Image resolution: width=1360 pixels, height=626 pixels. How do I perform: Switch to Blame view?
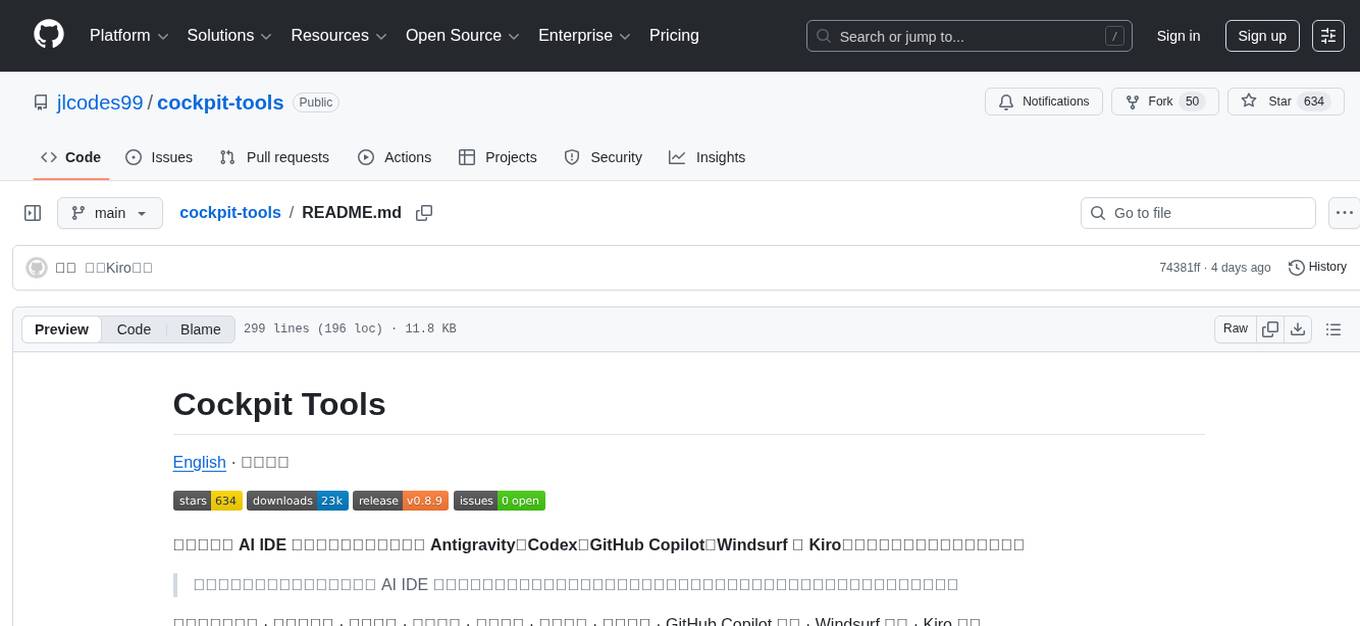pyautogui.click(x=200, y=329)
